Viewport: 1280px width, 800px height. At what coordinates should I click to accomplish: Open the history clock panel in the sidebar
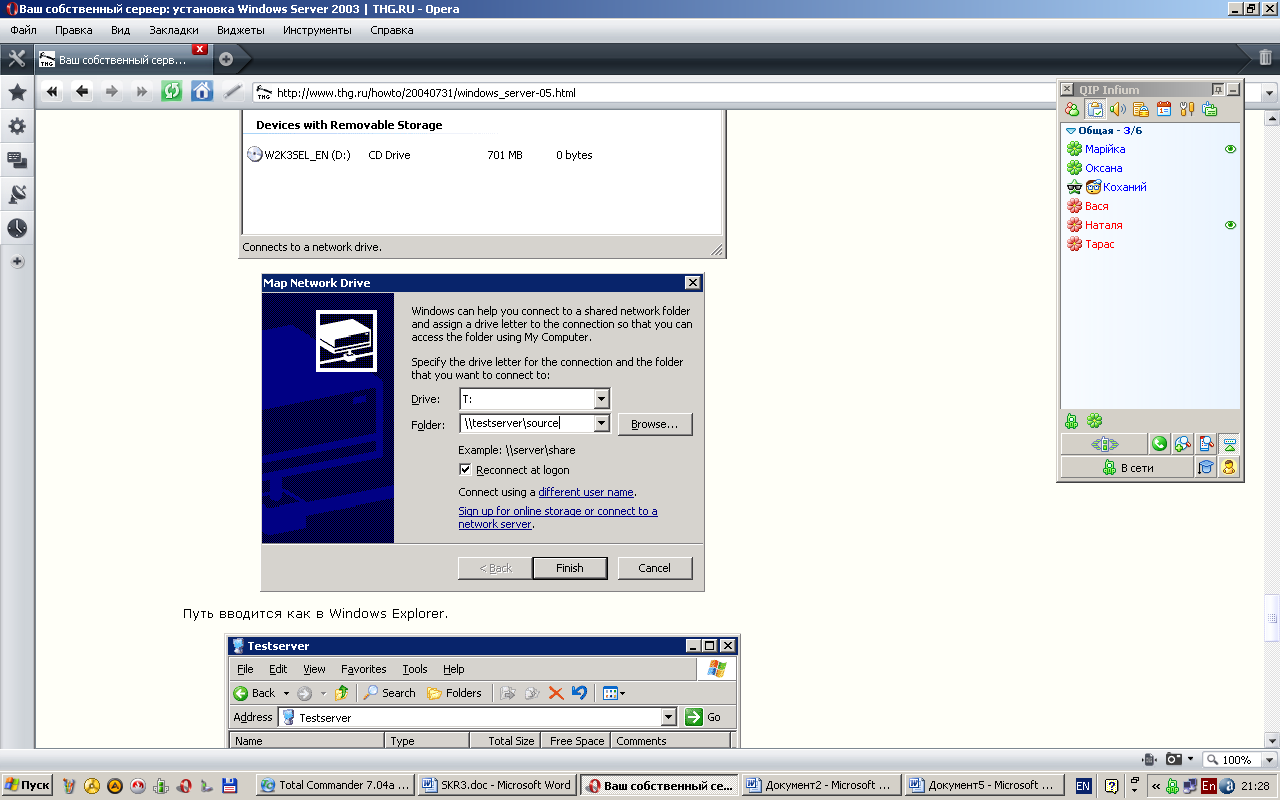point(17,228)
